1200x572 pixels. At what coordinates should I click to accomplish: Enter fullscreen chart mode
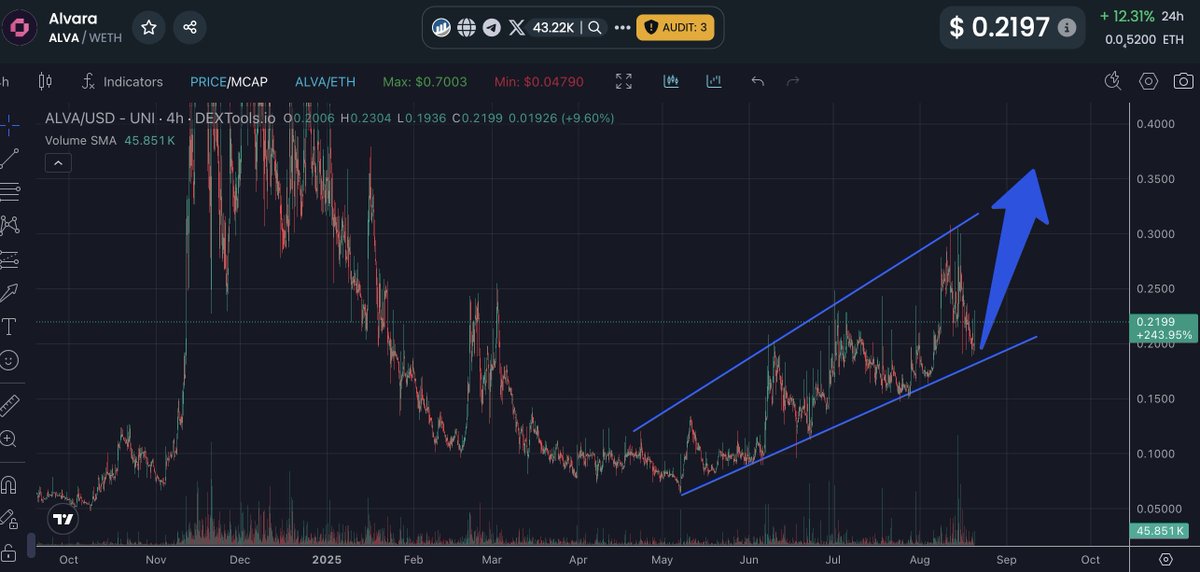coord(624,82)
